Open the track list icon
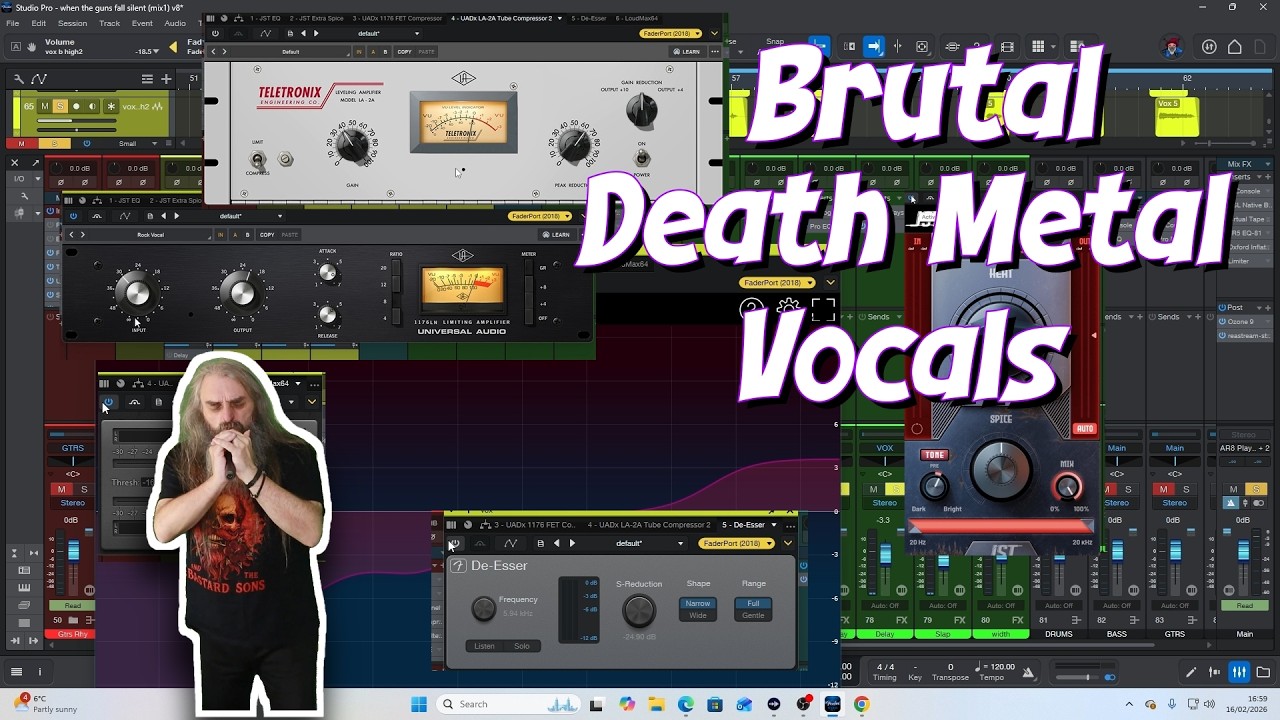This screenshot has width=1280, height=720. [148, 79]
